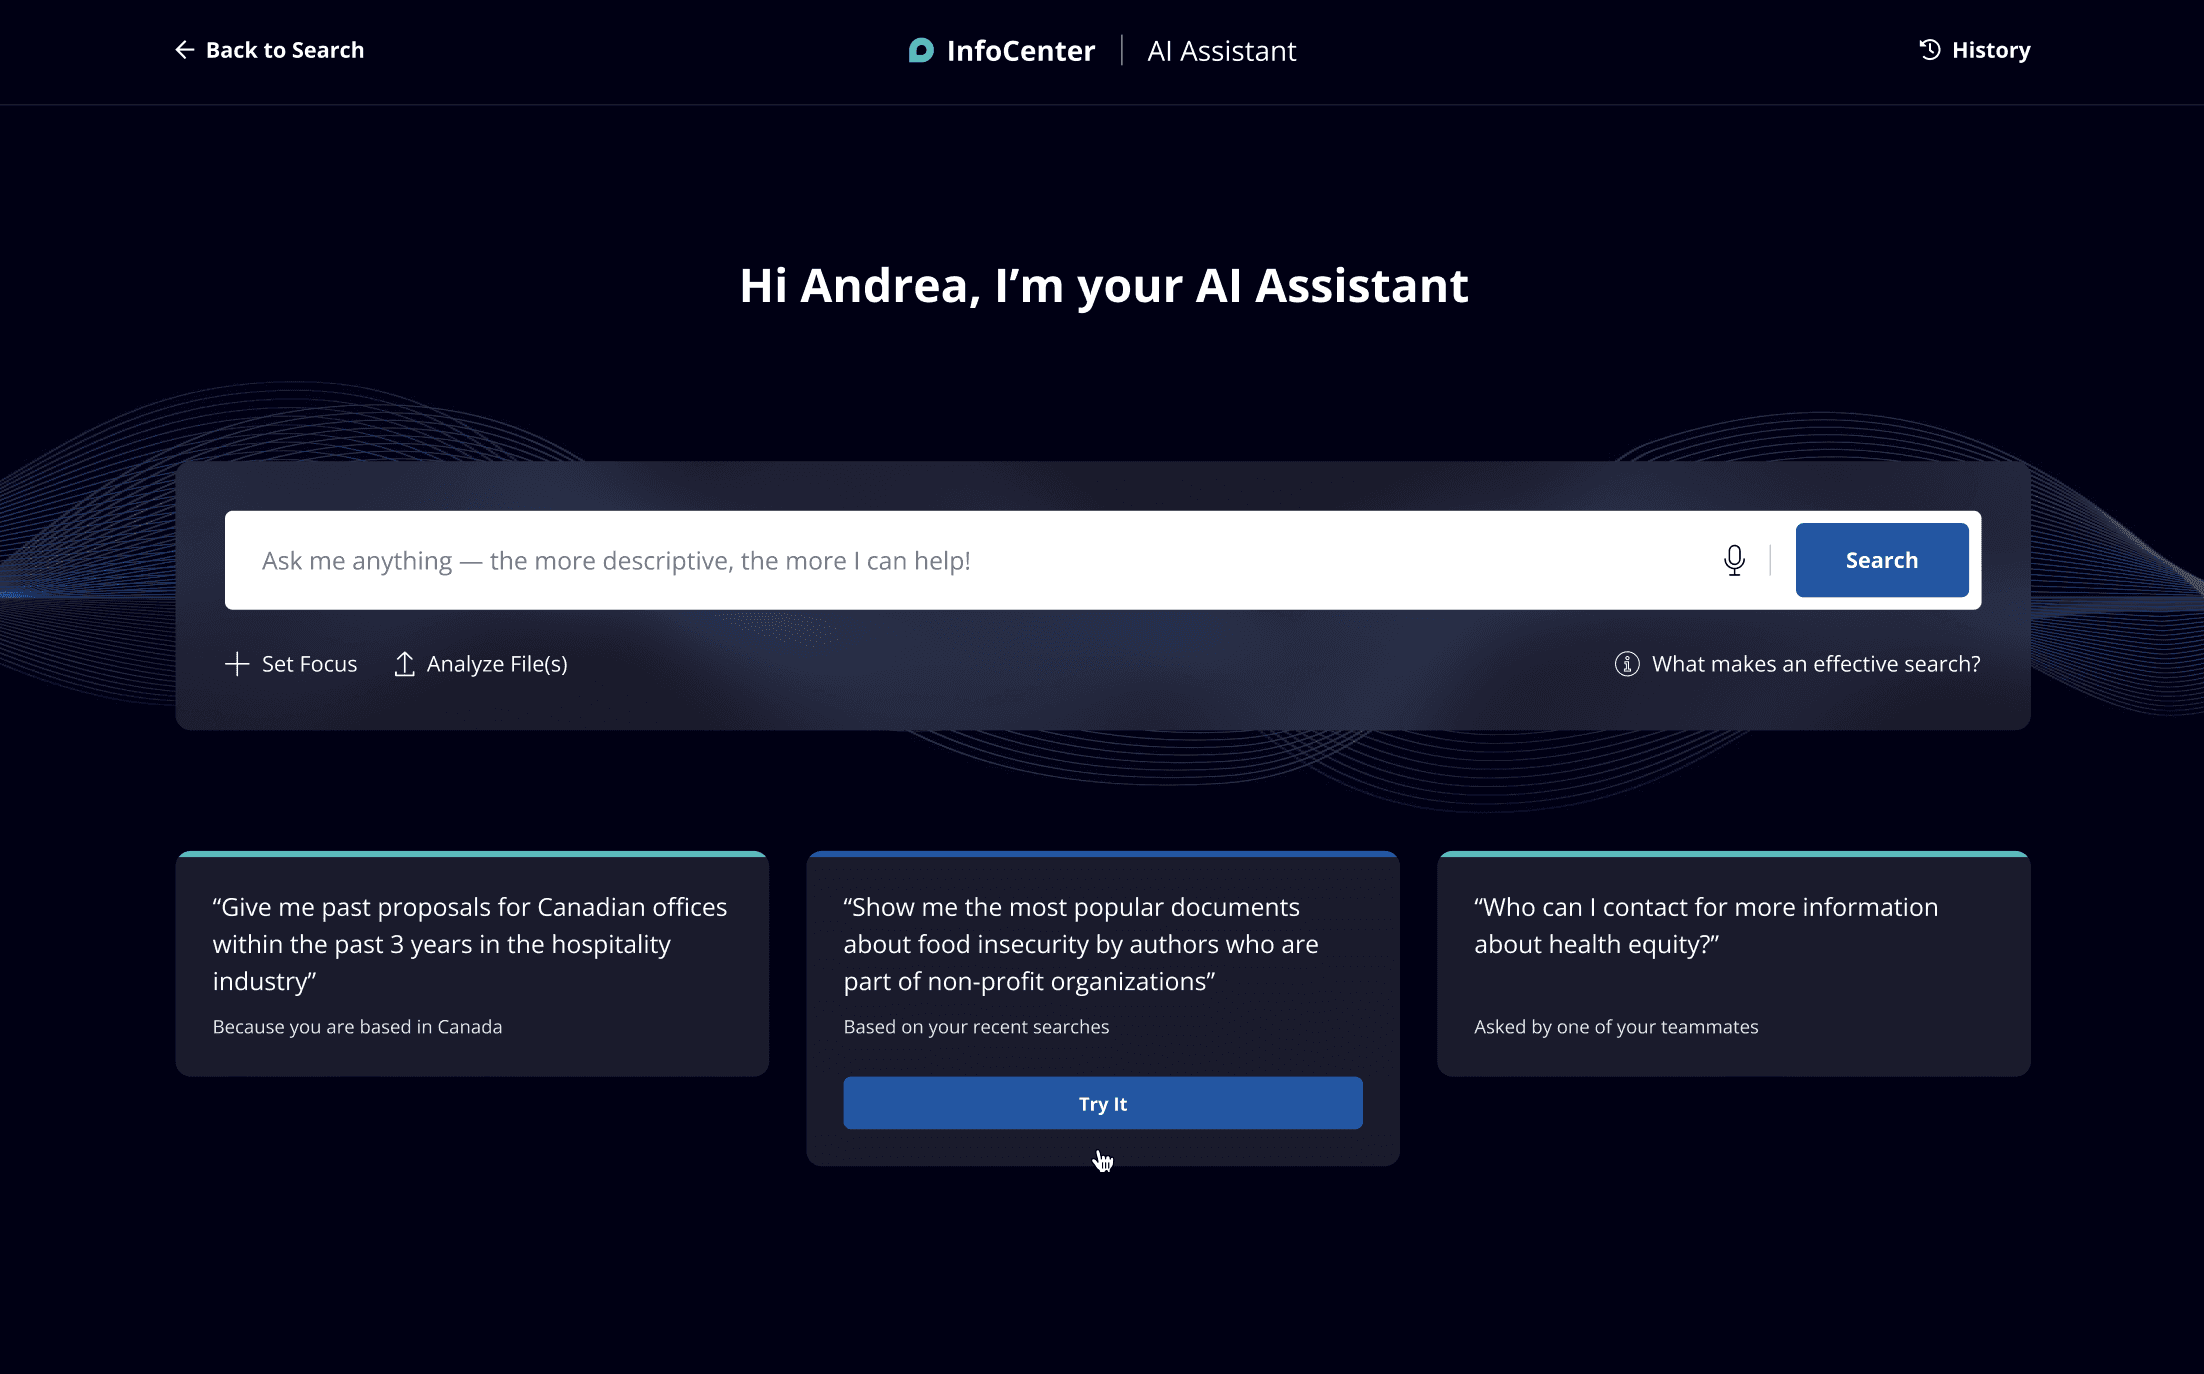The image size is (2204, 1374).
Task: Click the Search button
Action: pos(1882,560)
